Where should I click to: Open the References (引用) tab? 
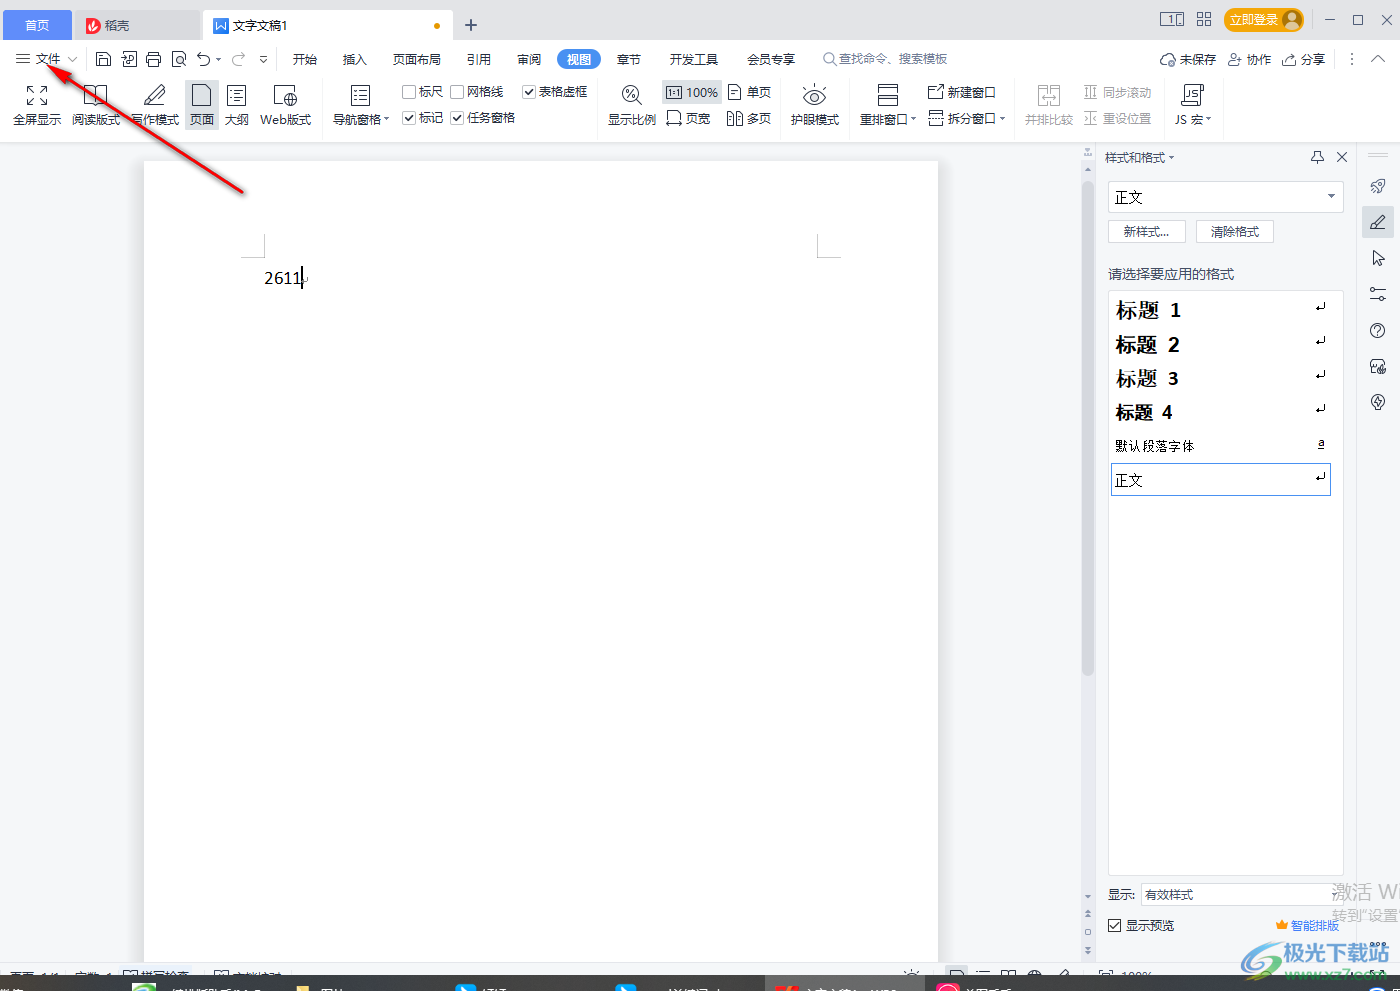[479, 59]
